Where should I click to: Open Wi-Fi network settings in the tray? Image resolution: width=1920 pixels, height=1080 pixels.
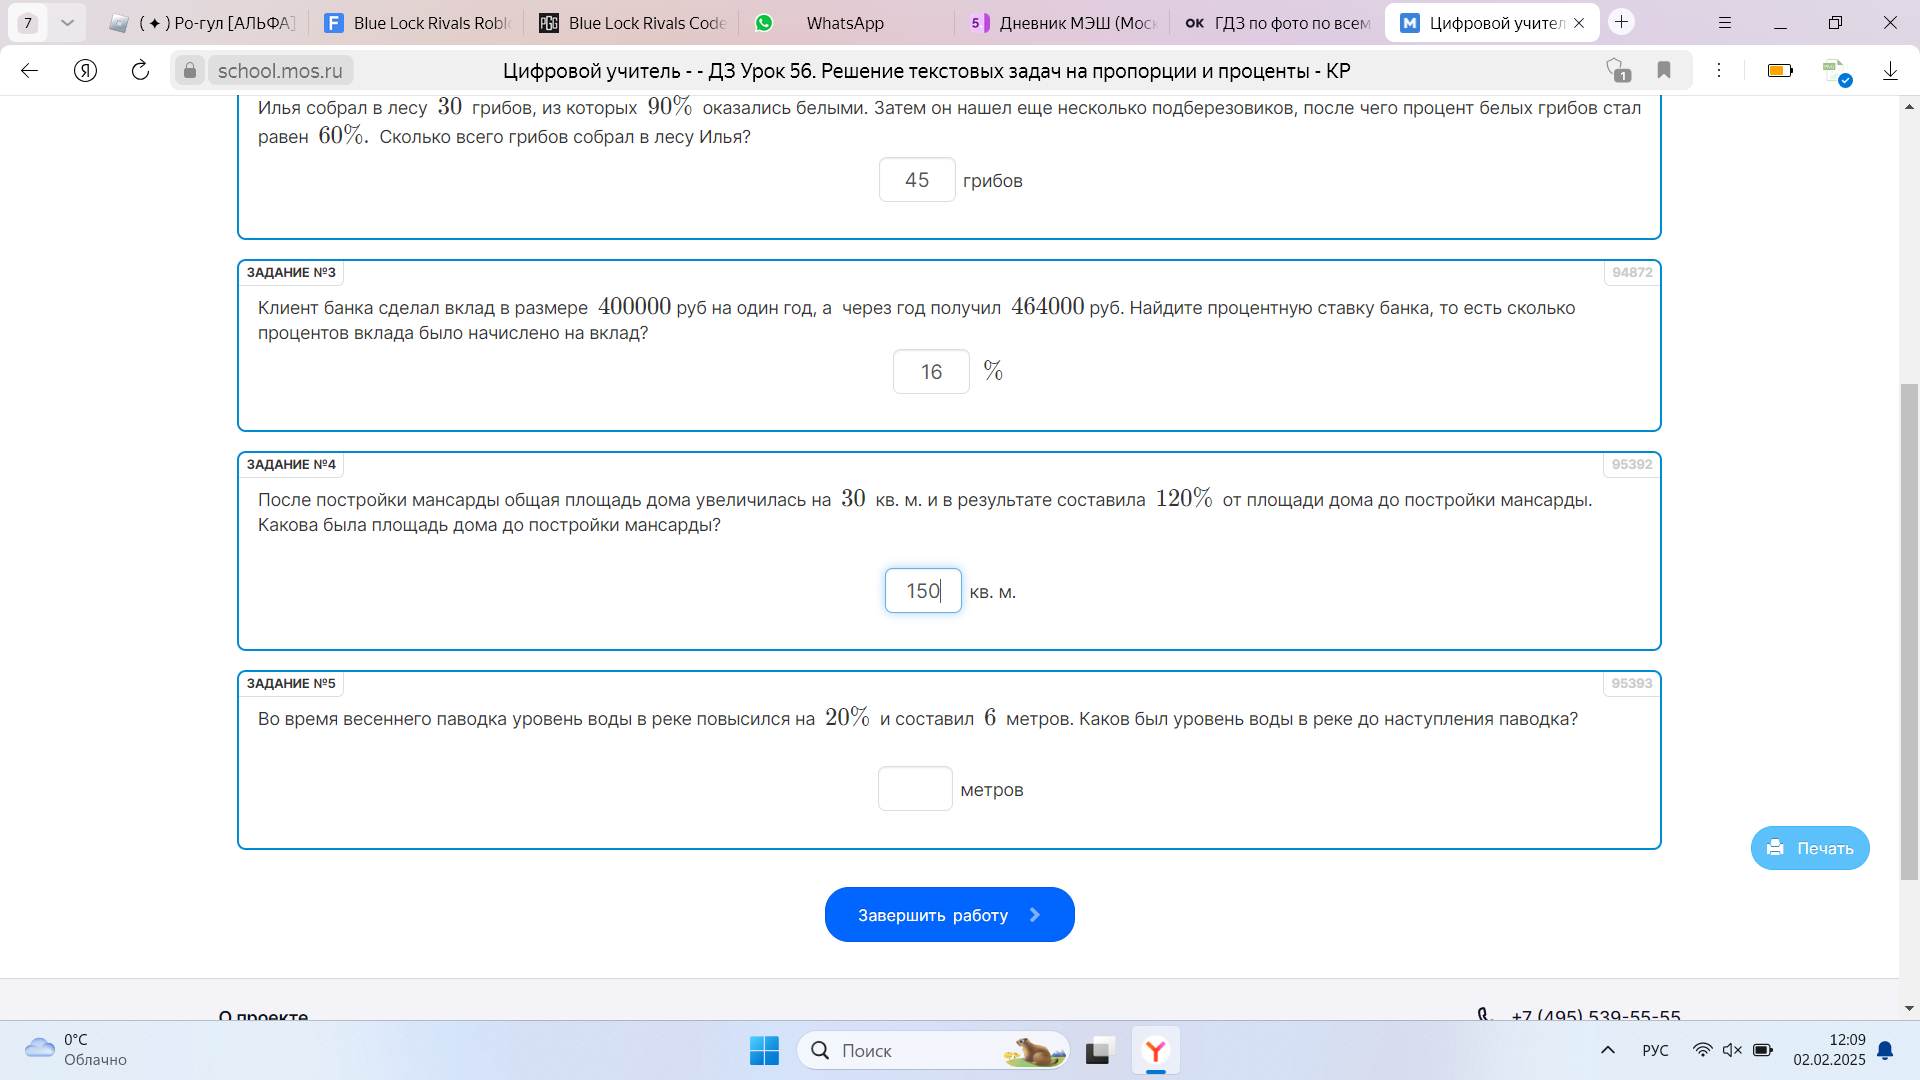point(1702,1050)
